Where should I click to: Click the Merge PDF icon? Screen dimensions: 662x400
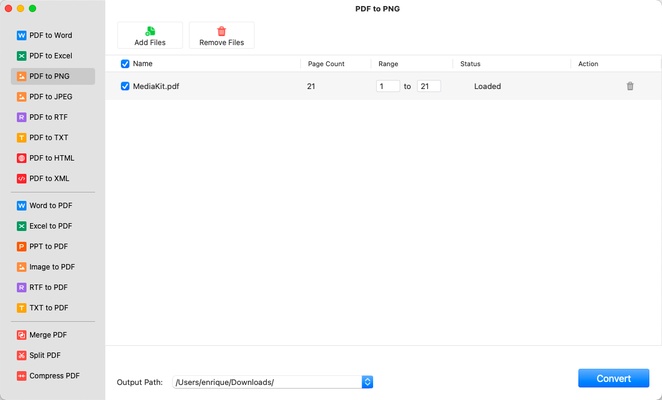(x=21, y=335)
